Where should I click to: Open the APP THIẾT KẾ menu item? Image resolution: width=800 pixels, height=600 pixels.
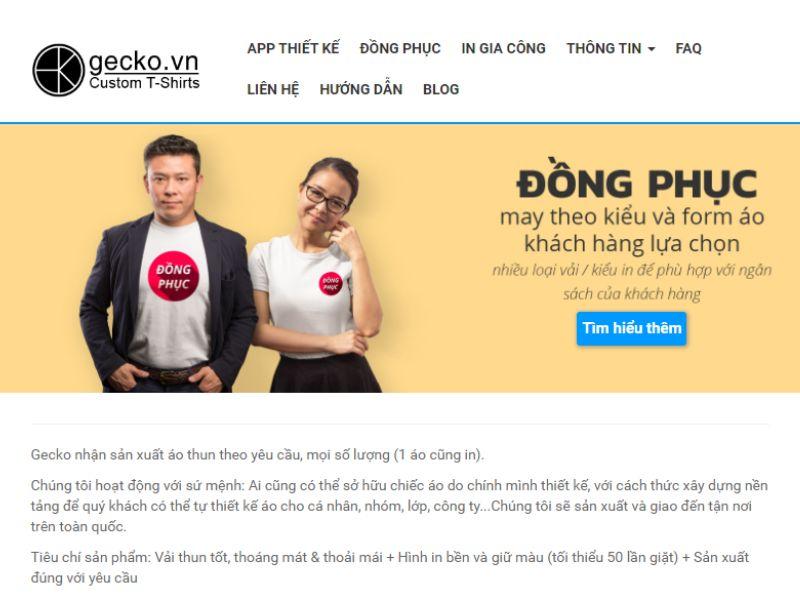pos(293,48)
